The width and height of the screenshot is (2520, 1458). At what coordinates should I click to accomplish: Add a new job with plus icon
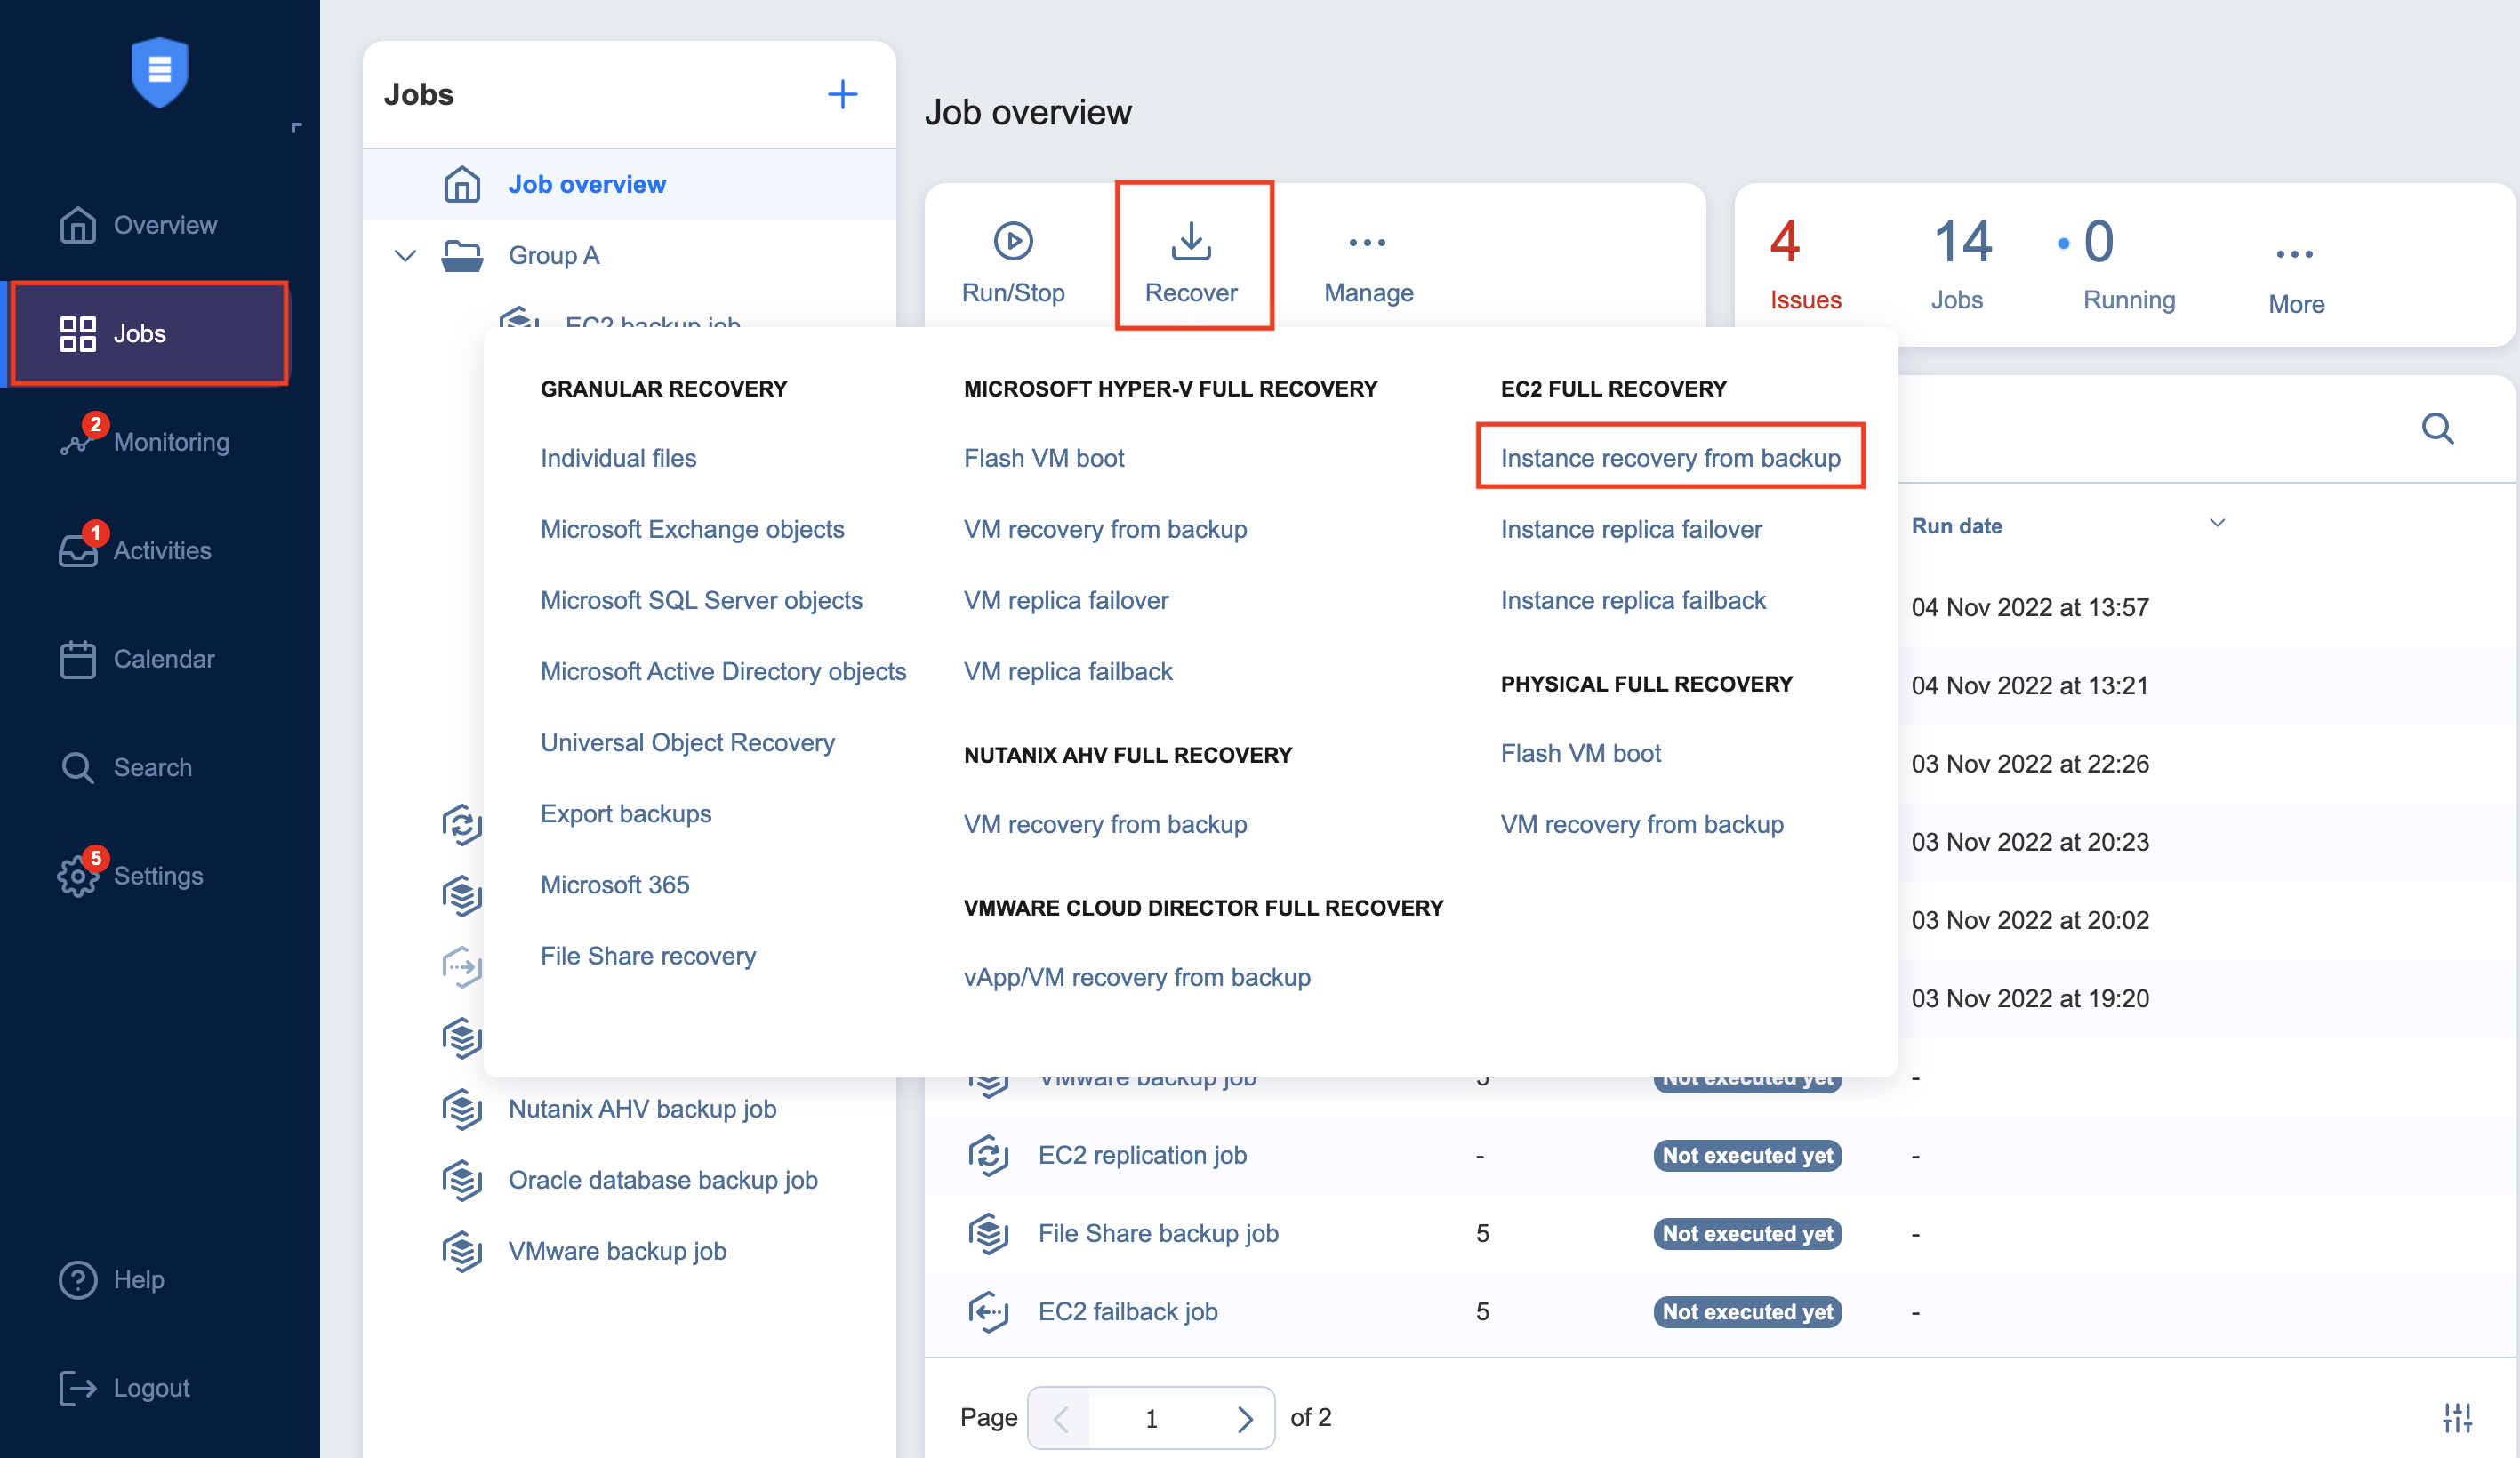842,94
